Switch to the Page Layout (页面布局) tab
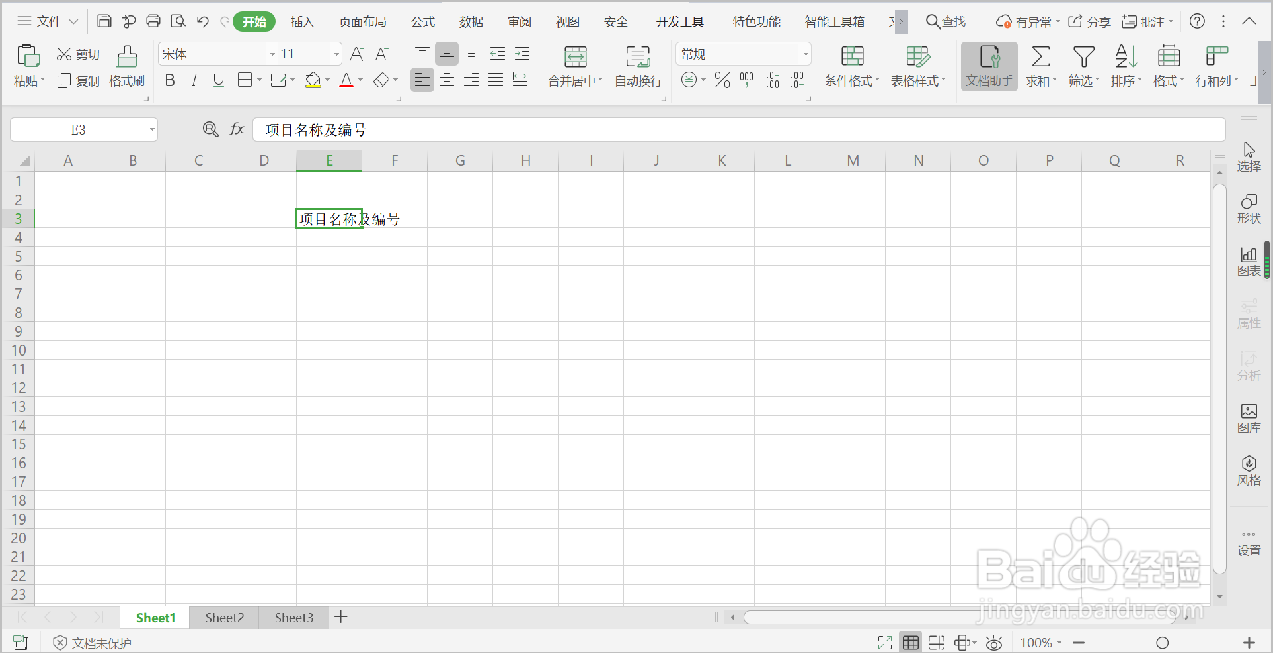This screenshot has width=1273, height=653. point(362,21)
